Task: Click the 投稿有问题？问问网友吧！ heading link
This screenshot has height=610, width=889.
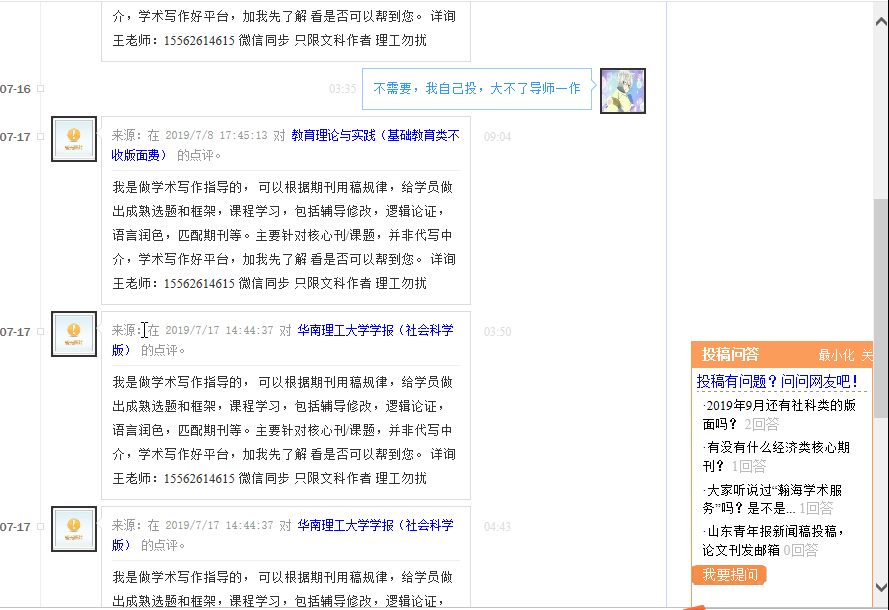Action: click(777, 381)
